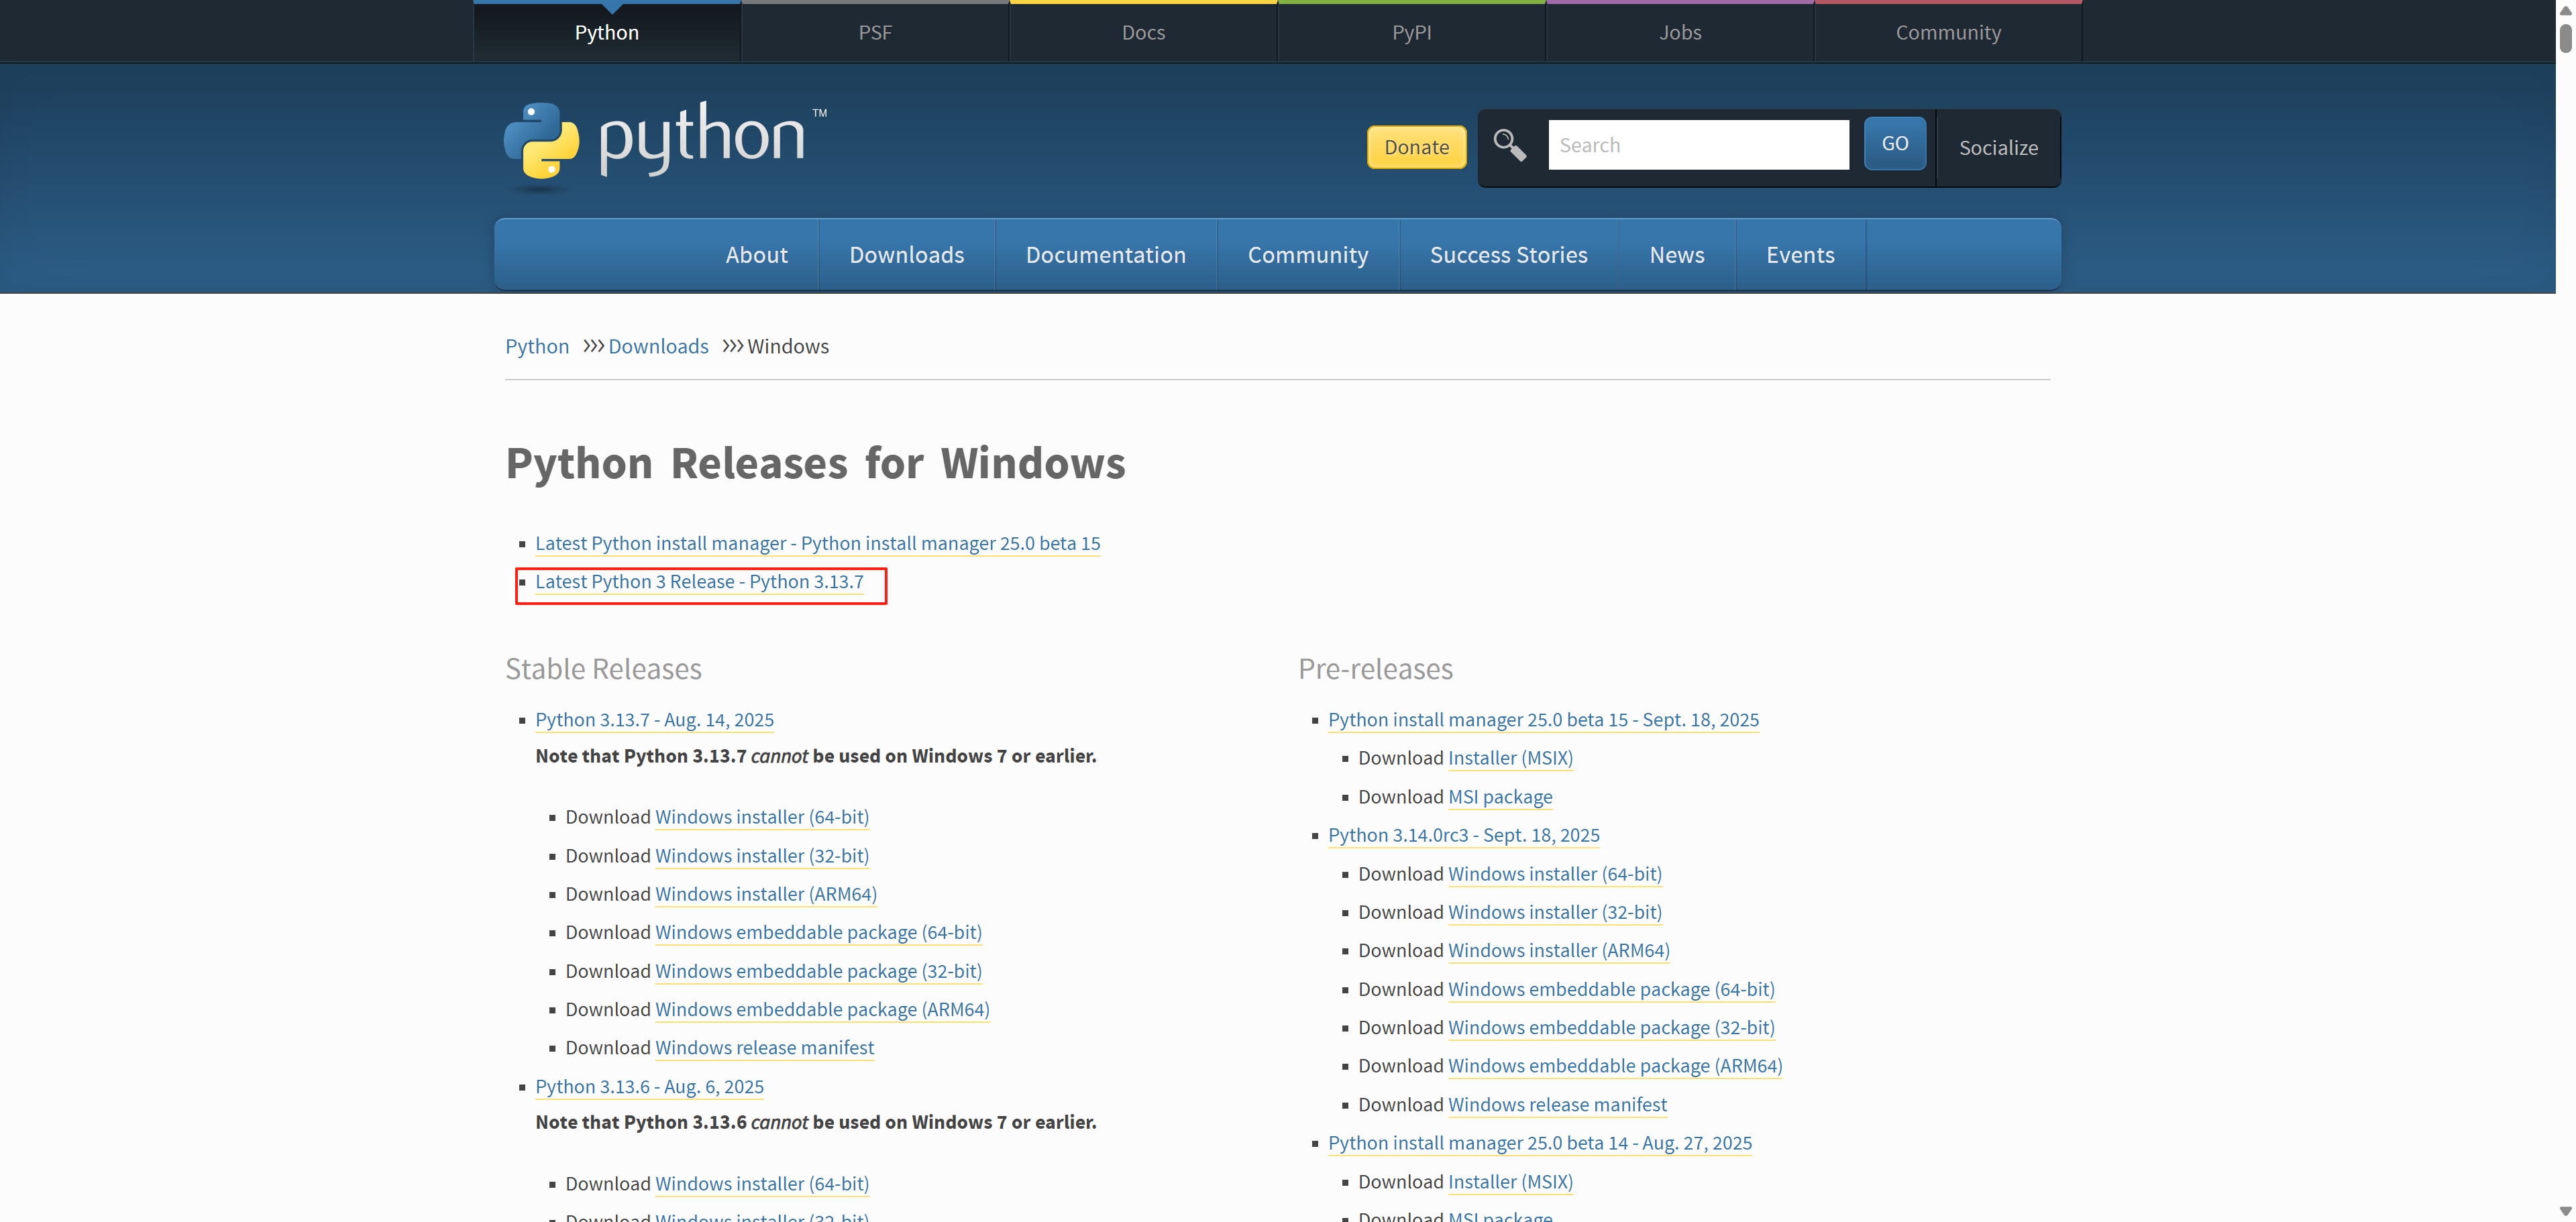Open Latest Python 3 Release 3.13.7 link

tap(699, 582)
